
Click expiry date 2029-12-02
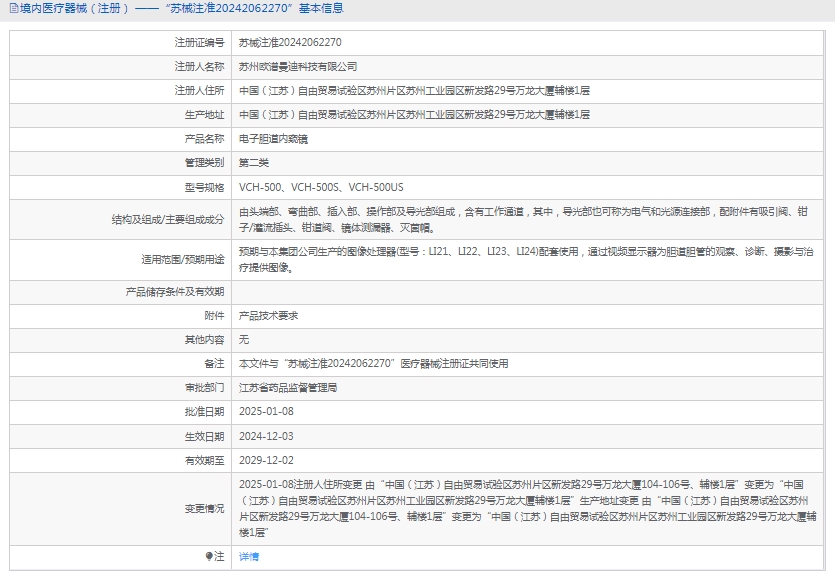[x=266, y=460]
